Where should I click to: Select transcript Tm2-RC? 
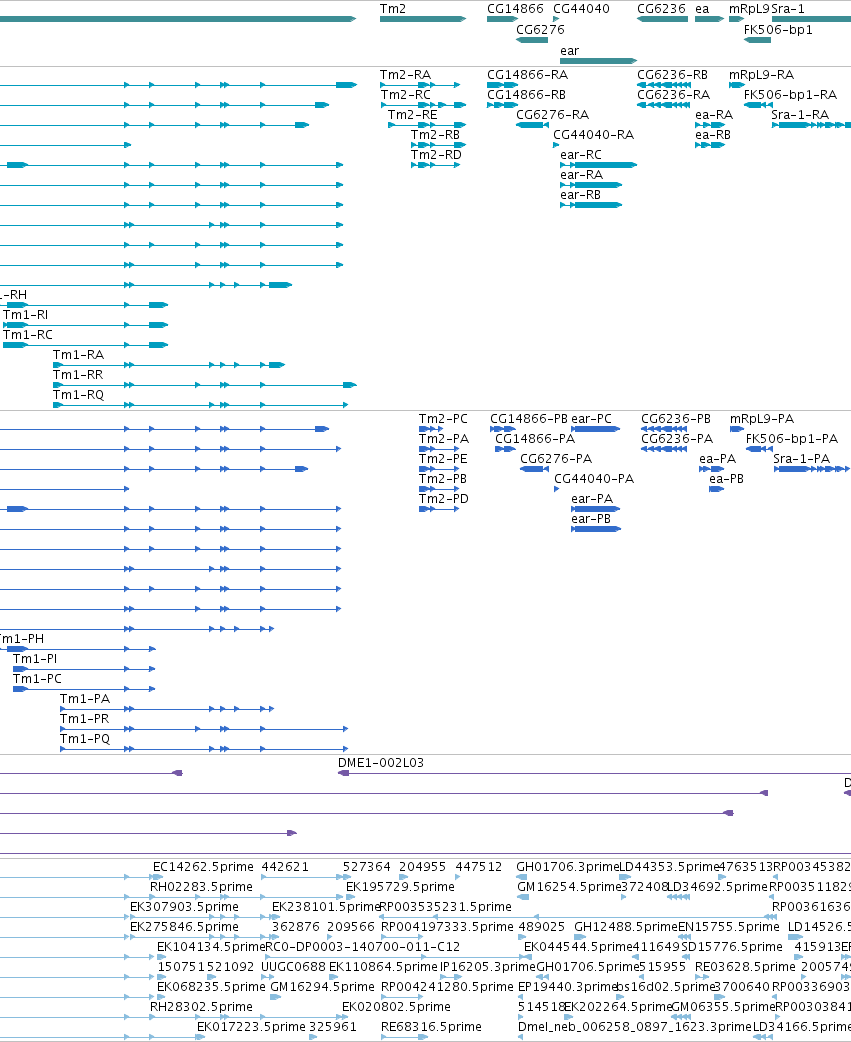pos(405,95)
